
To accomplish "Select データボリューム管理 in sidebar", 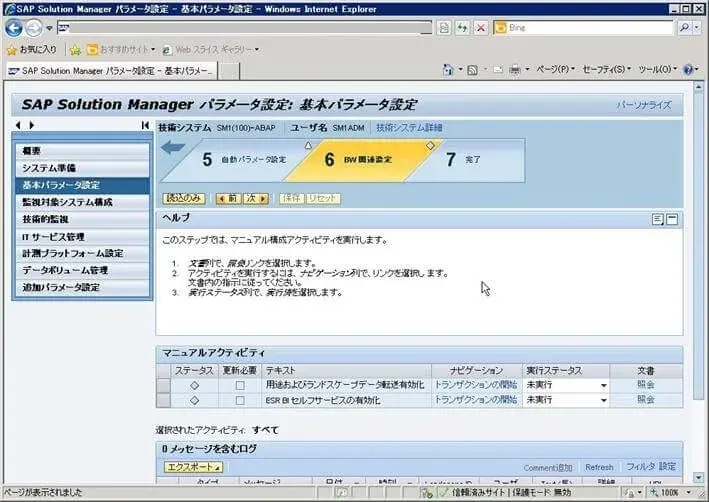I will [82, 270].
